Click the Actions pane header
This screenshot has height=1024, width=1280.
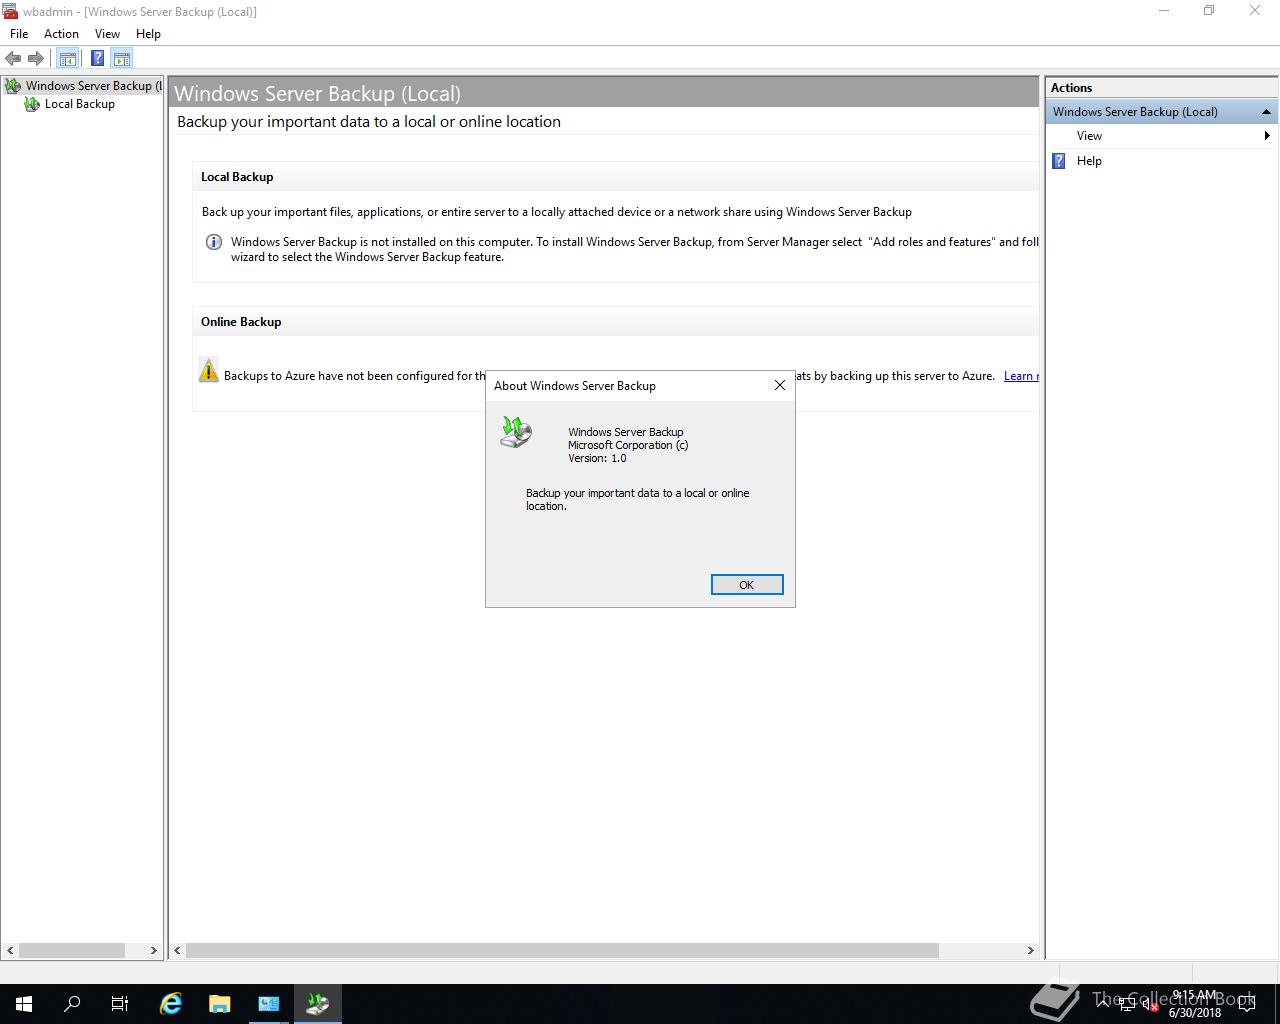coord(1161,88)
